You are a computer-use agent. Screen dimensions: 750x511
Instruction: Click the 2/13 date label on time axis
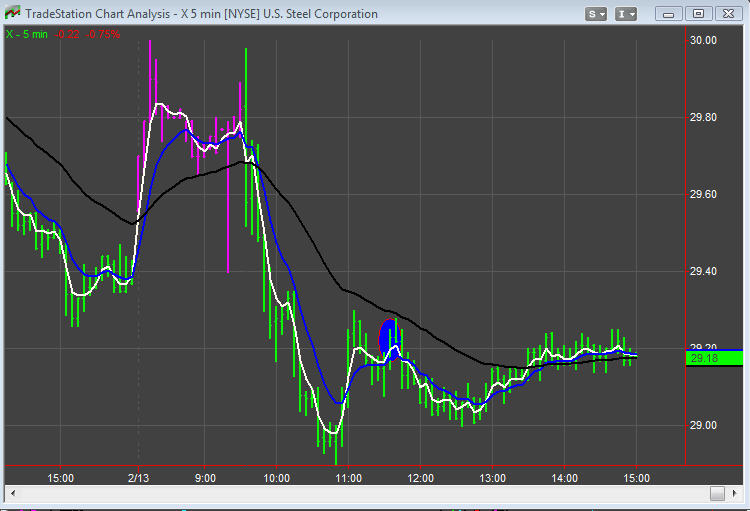[139, 478]
